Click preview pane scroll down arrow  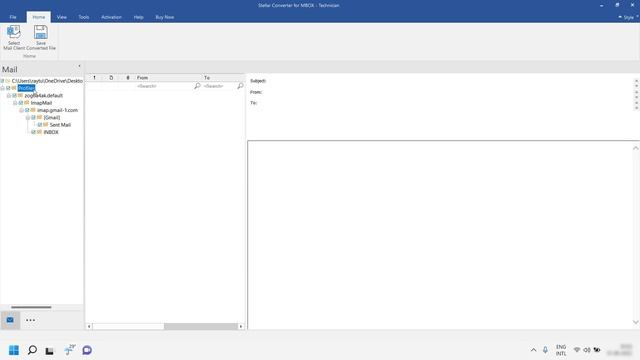tap(636, 322)
